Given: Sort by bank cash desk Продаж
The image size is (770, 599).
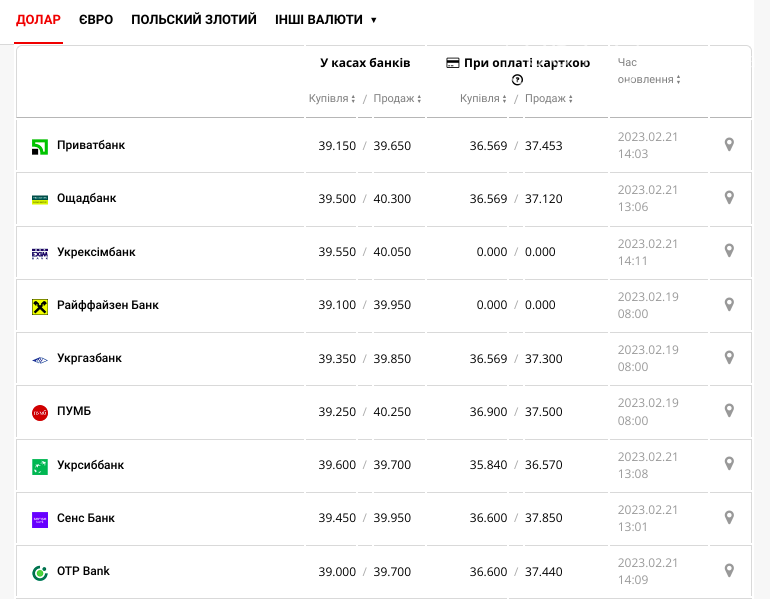Looking at the screenshot, I should coord(397,98).
